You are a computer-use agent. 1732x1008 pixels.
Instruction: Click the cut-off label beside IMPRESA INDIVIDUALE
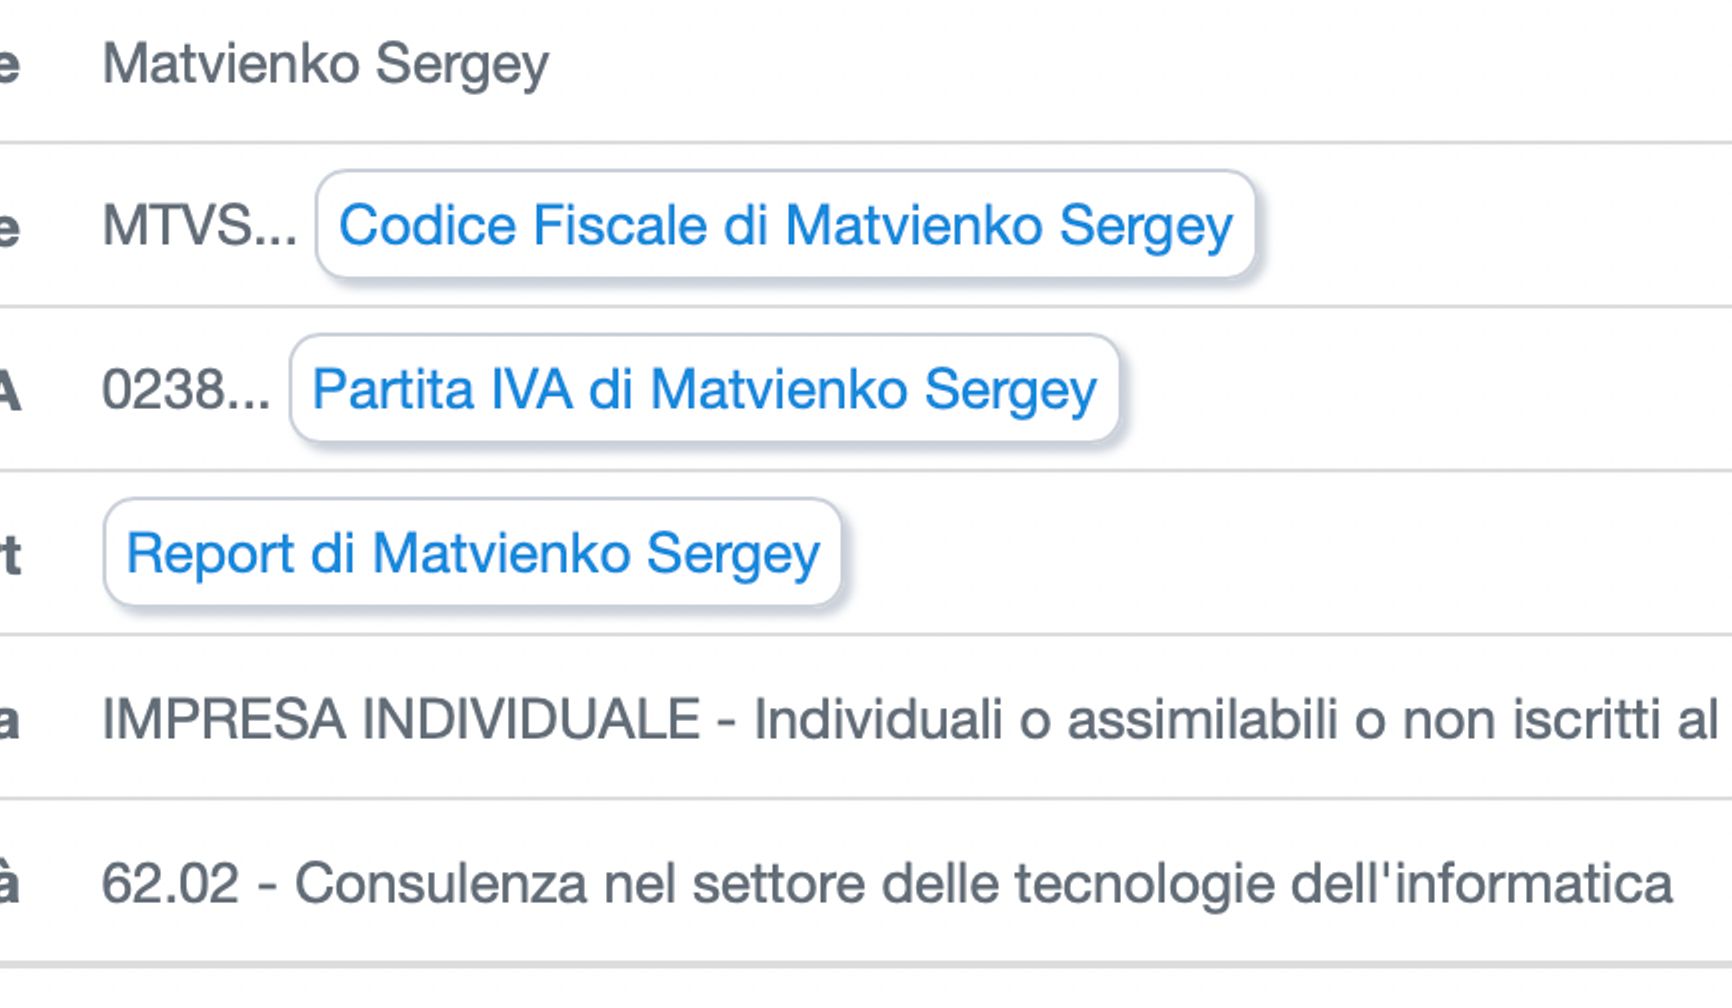(8, 719)
